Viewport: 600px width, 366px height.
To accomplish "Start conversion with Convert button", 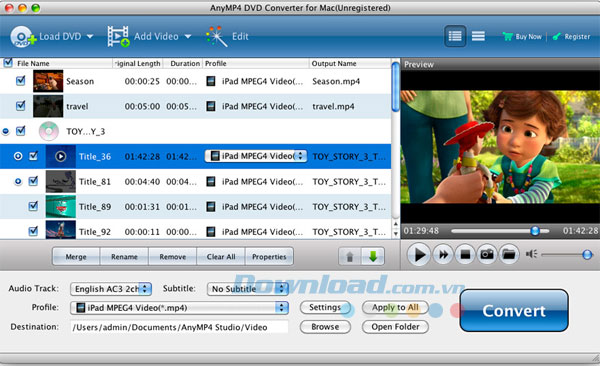I will pyautogui.click(x=514, y=310).
